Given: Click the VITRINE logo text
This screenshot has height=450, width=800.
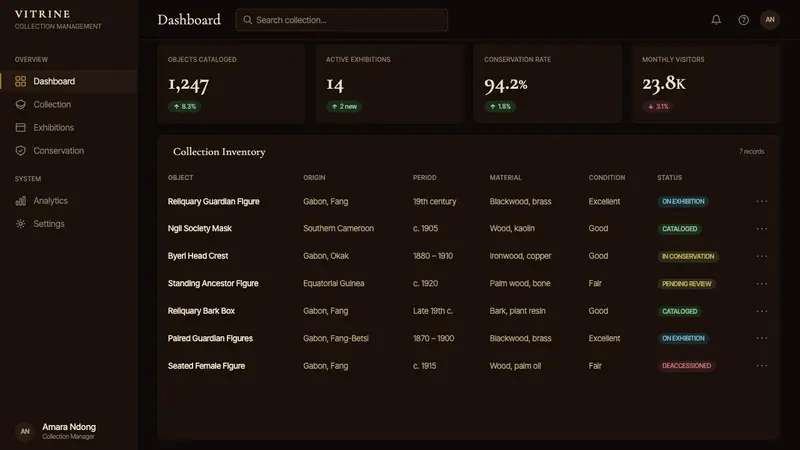Looking at the screenshot, I should point(43,14).
